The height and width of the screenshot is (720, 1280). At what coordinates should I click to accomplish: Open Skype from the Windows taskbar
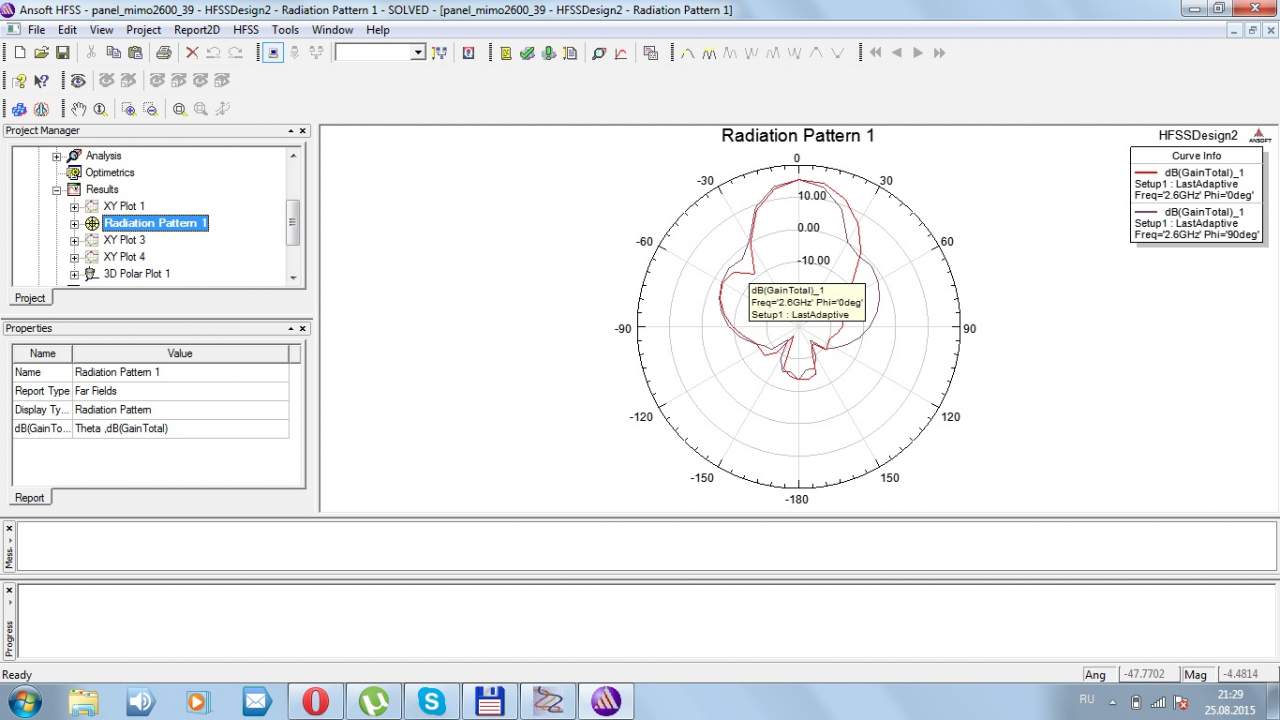coord(432,701)
